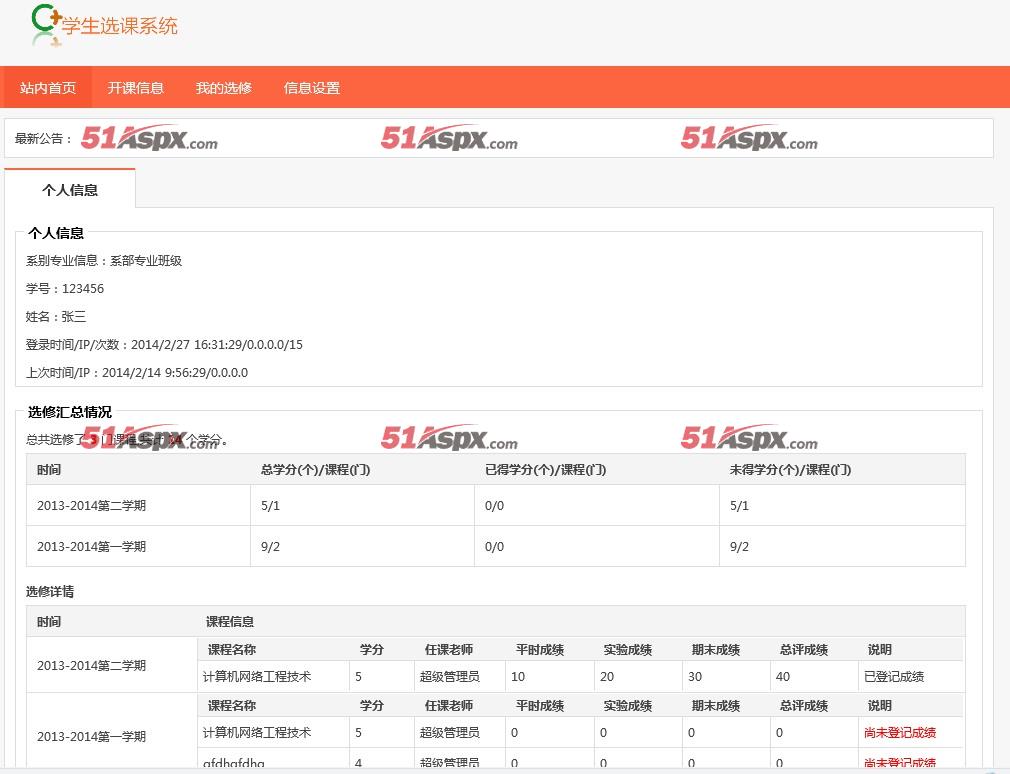Click the 未得学分(个)/课程(门) column header

click(x=790, y=470)
